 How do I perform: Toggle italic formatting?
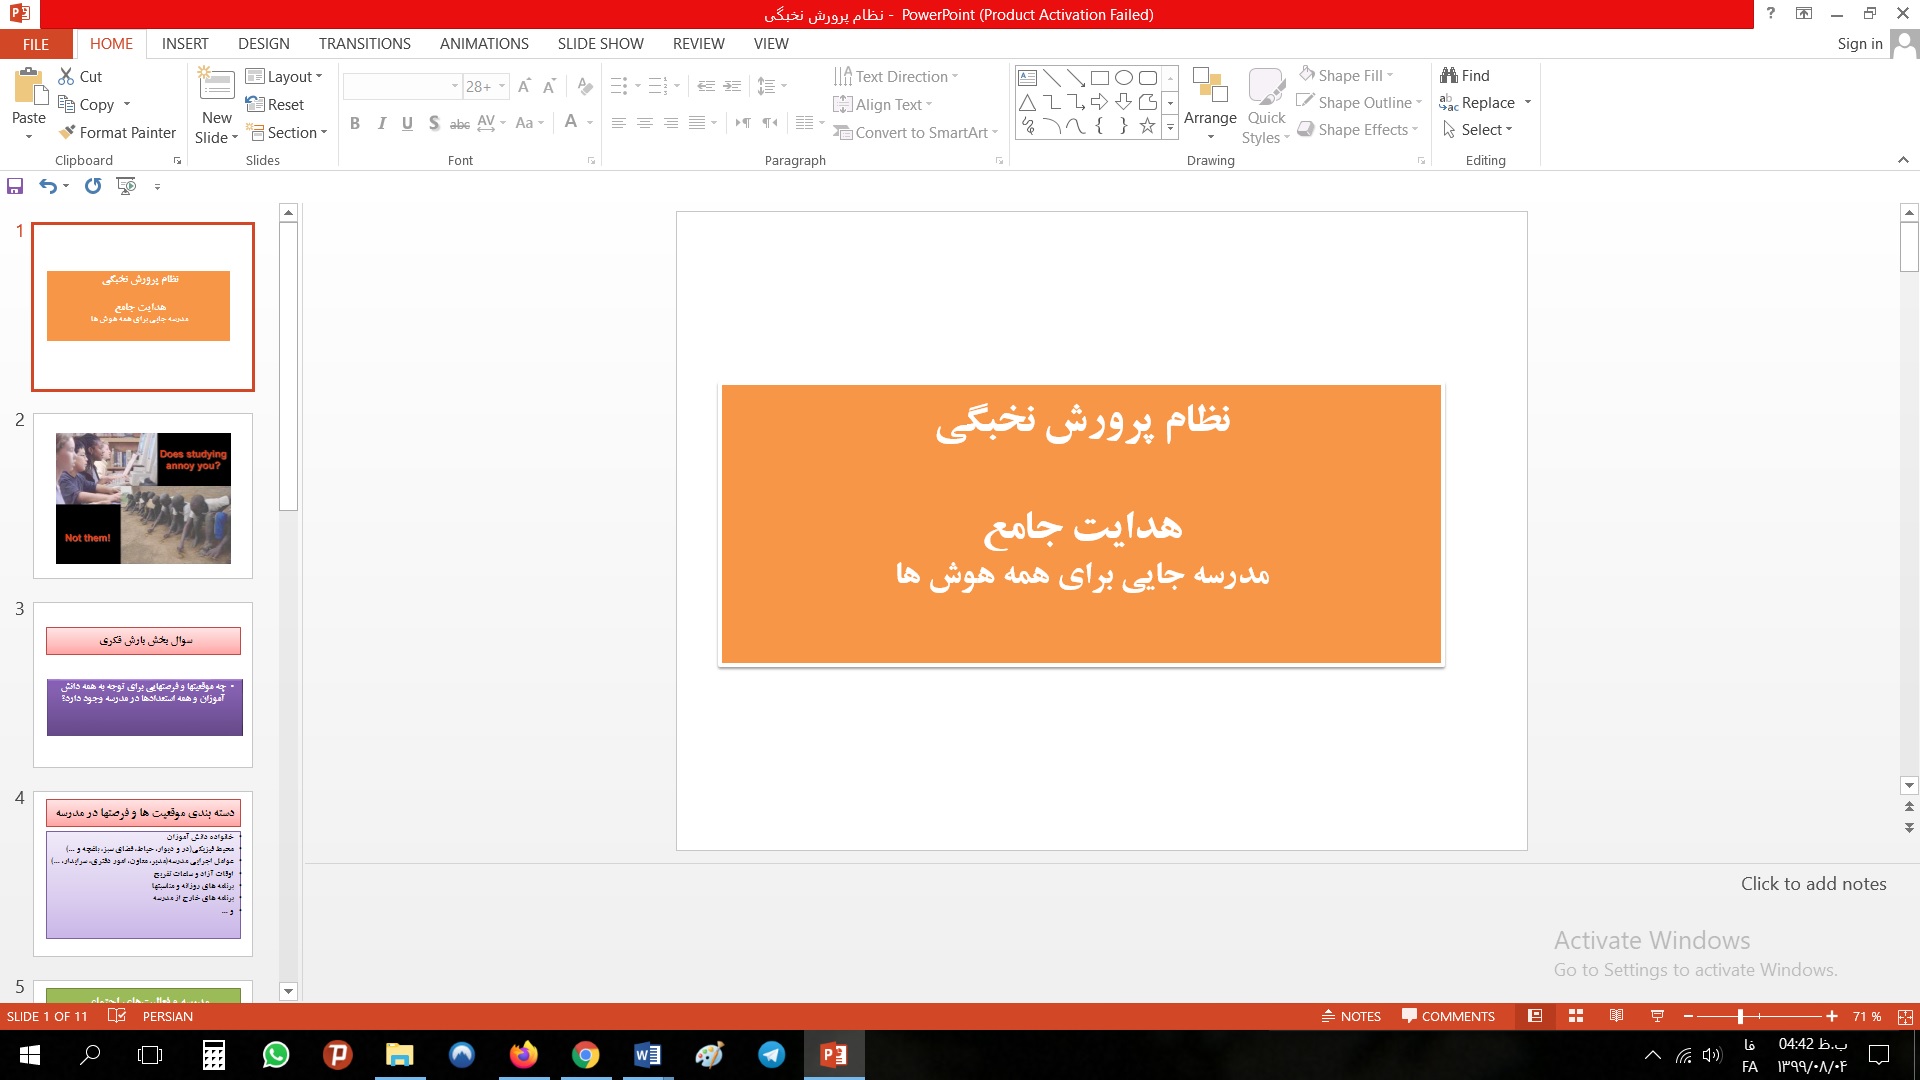coord(381,124)
